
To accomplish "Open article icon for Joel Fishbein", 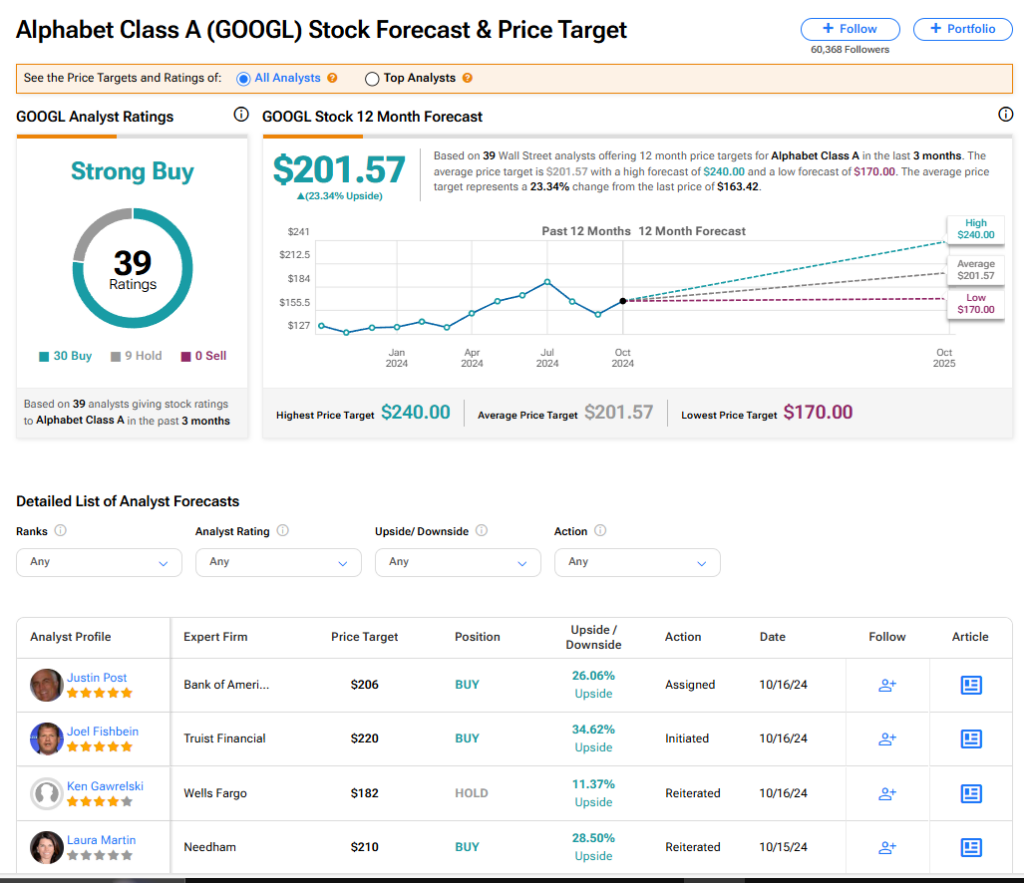I will coord(970,739).
